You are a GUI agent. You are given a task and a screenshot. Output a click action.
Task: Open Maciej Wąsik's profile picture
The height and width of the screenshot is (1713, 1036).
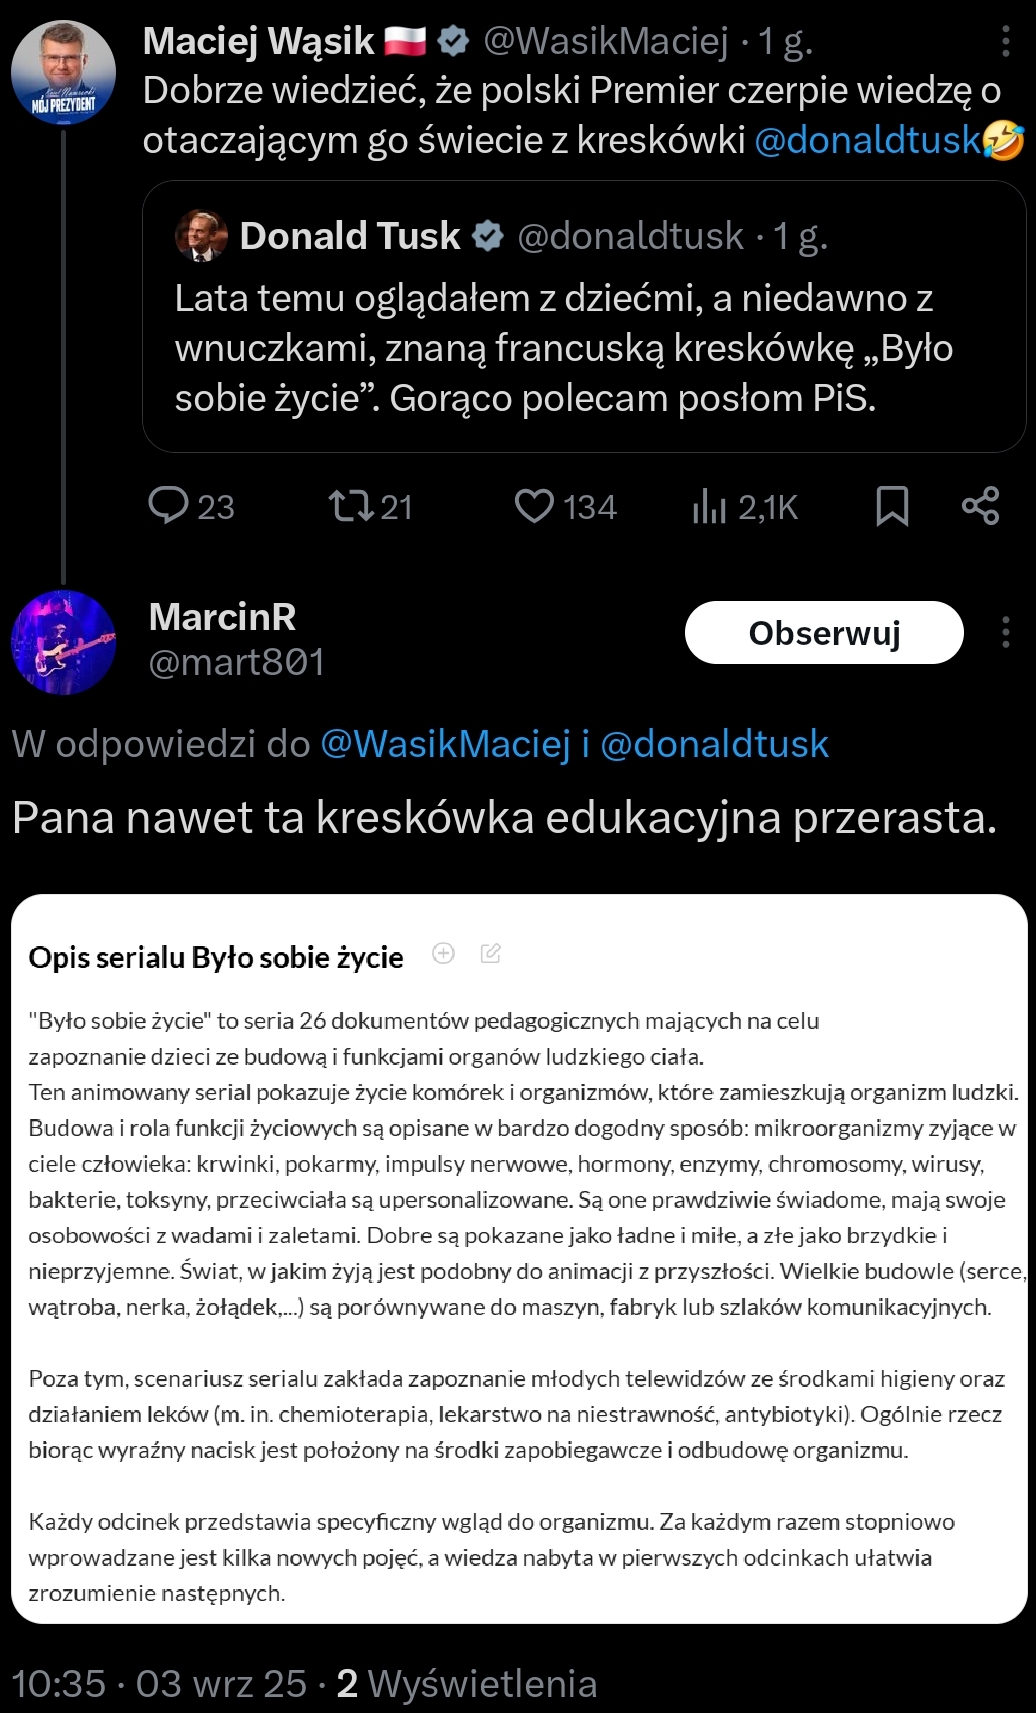click(x=63, y=73)
